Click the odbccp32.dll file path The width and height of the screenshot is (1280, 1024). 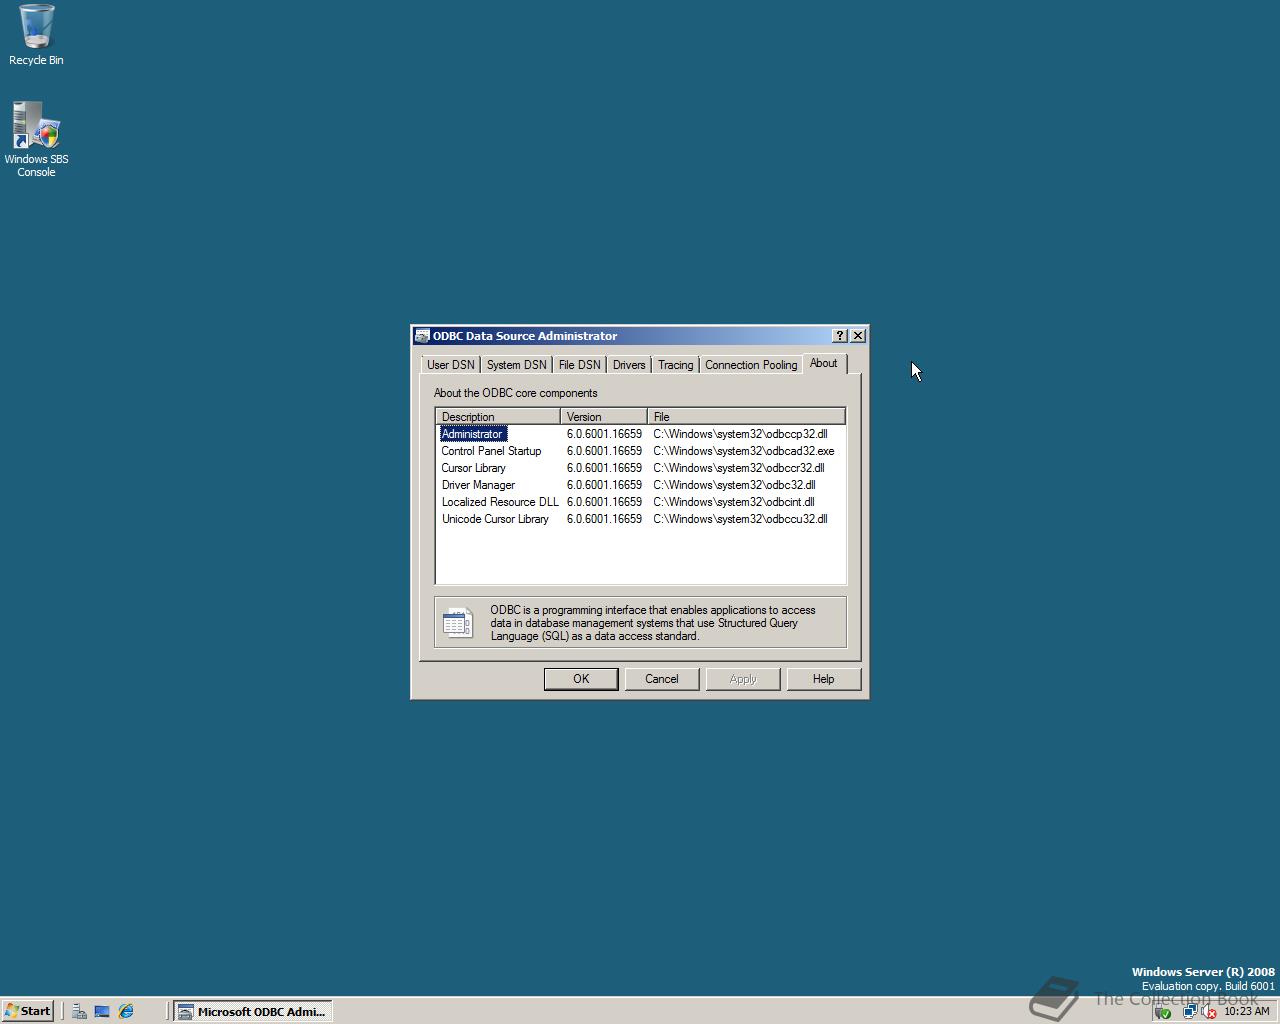pos(740,434)
